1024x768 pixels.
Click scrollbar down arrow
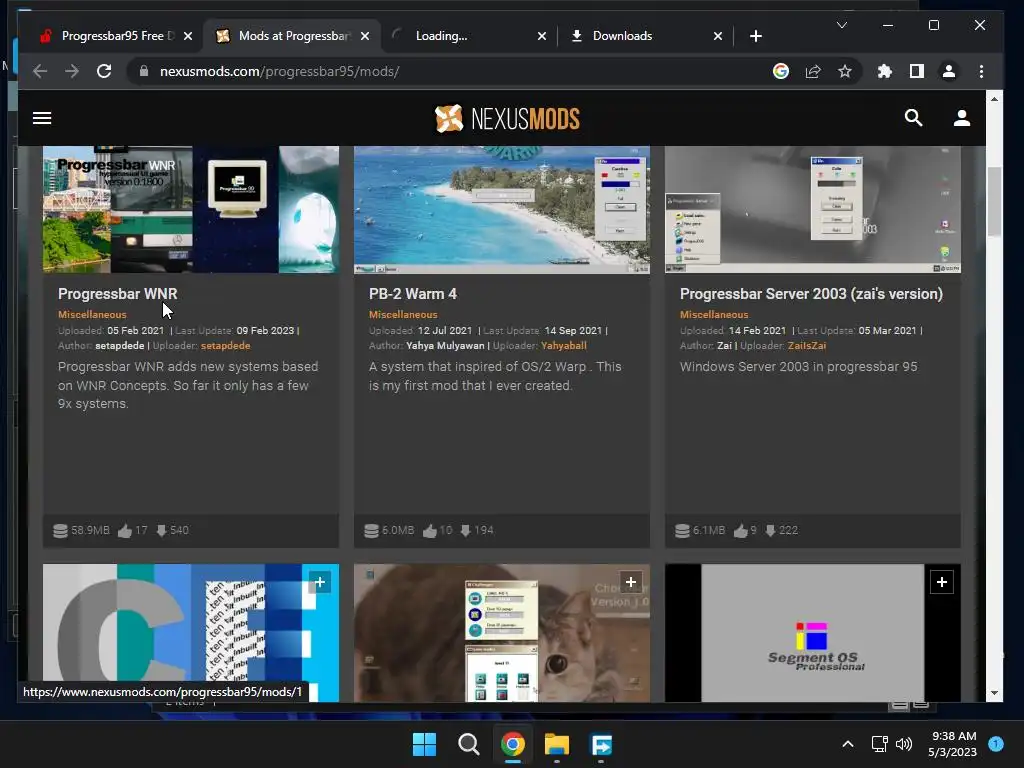(x=994, y=693)
